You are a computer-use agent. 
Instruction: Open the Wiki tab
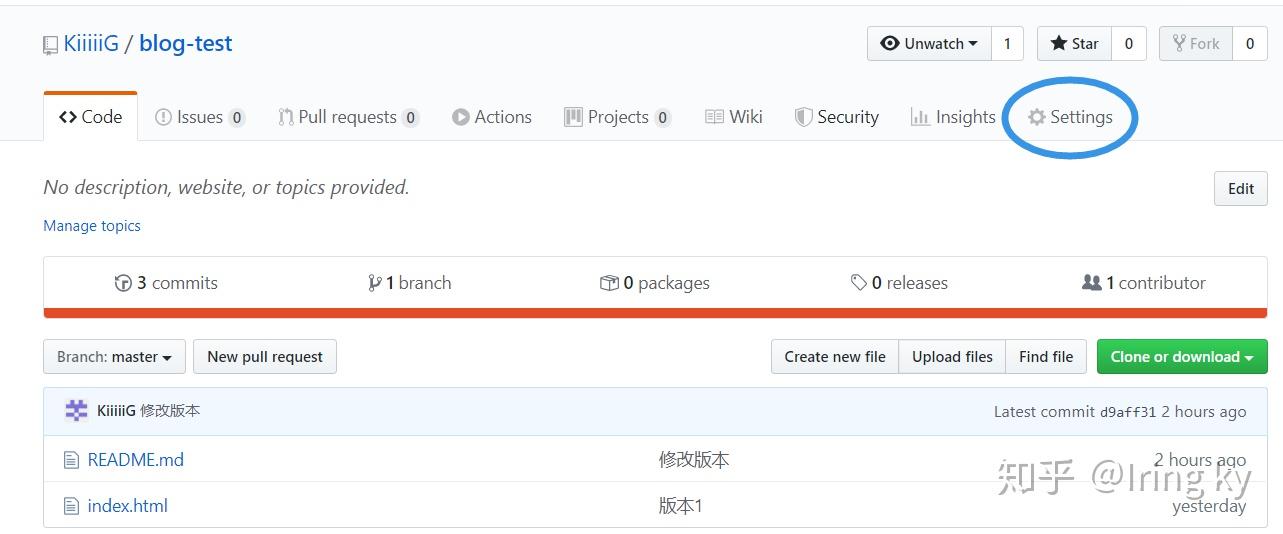point(734,117)
